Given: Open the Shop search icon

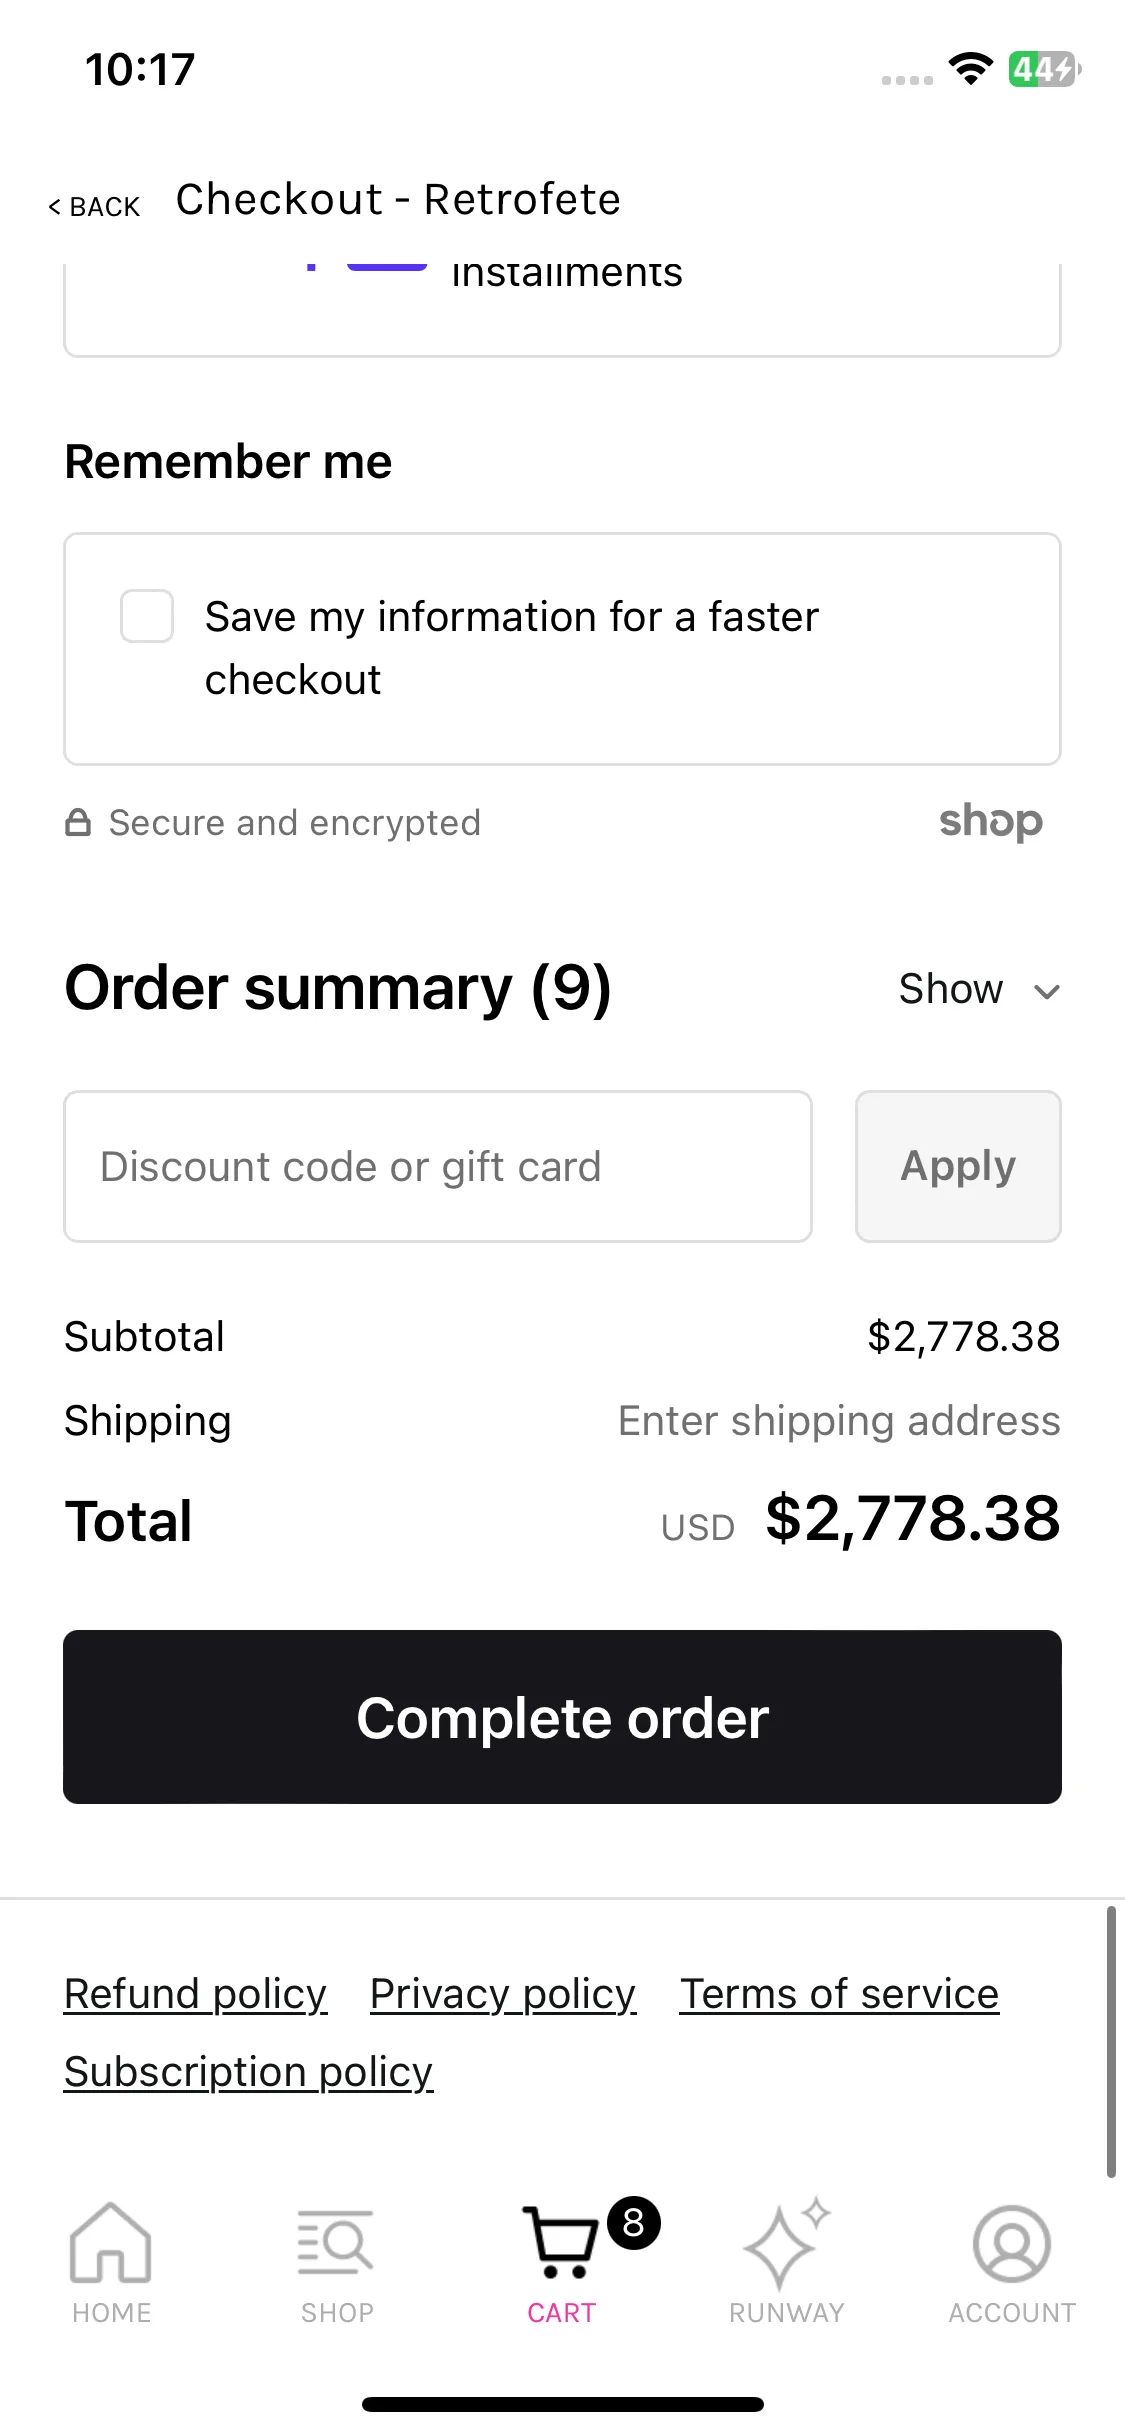Looking at the screenshot, I should point(336,2241).
